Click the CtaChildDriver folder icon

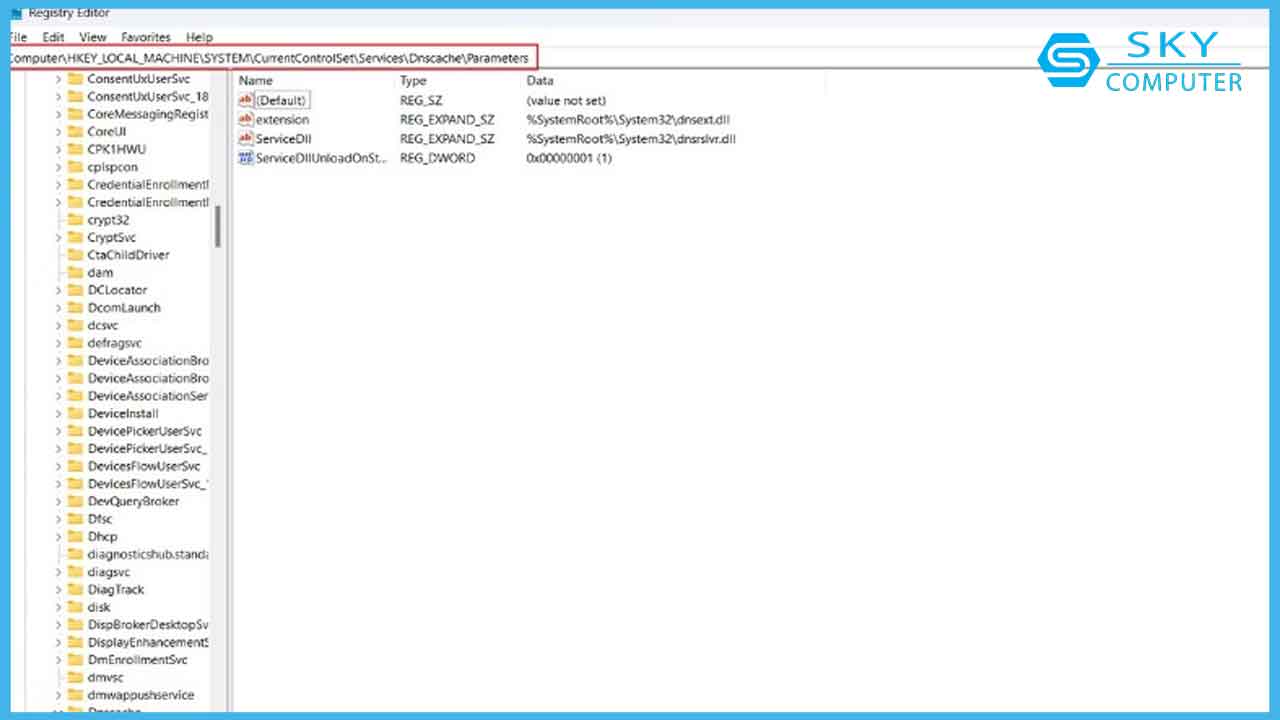[x=75, y=255]
